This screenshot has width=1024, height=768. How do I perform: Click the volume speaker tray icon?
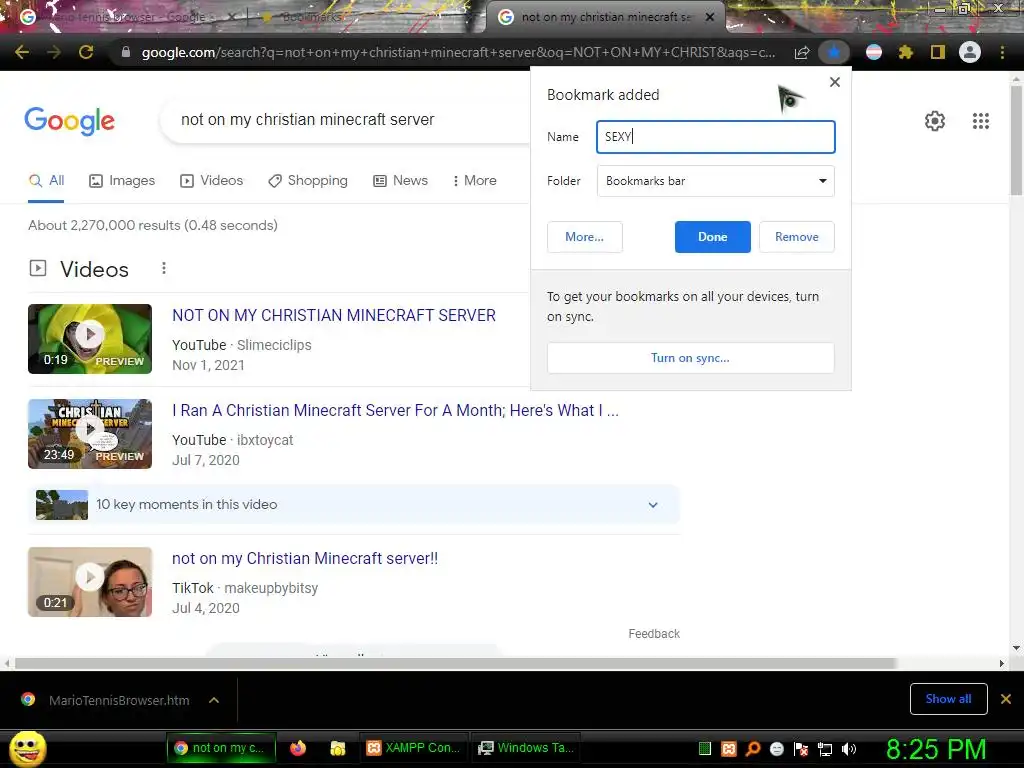point(849,749)
